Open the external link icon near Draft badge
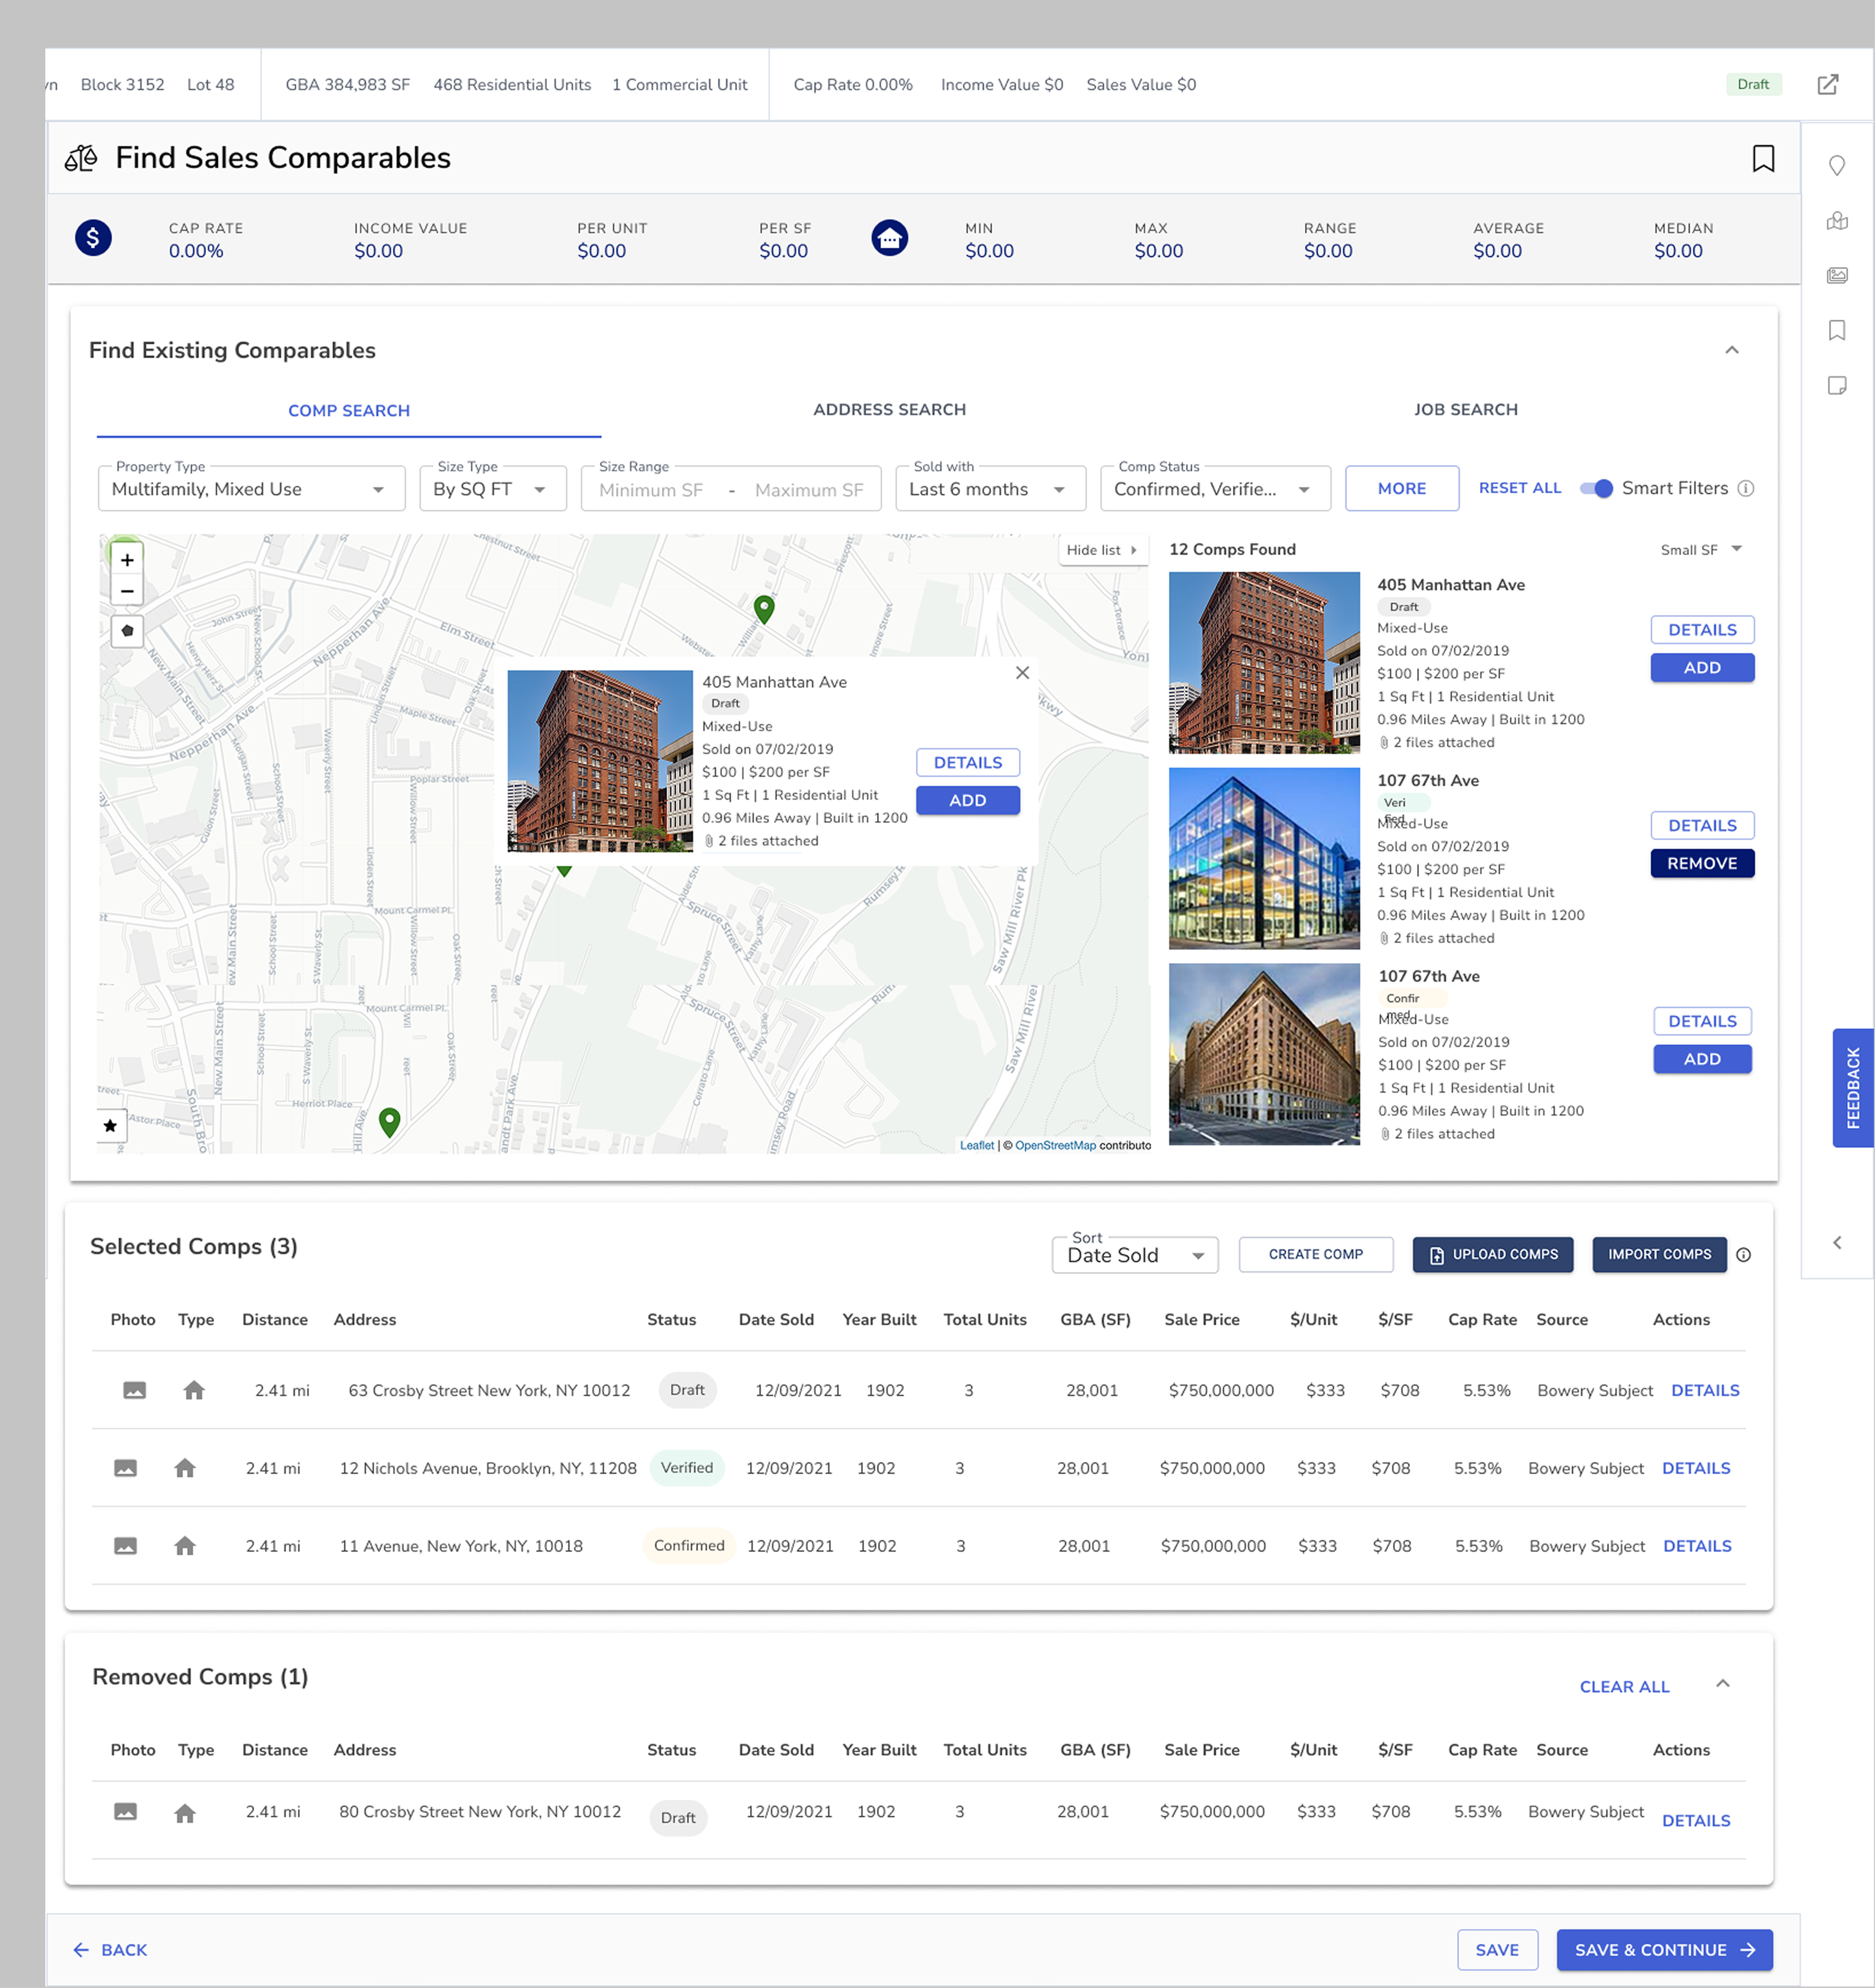The height and width of the screenshot is (1988, 1875). point(1827,85)
